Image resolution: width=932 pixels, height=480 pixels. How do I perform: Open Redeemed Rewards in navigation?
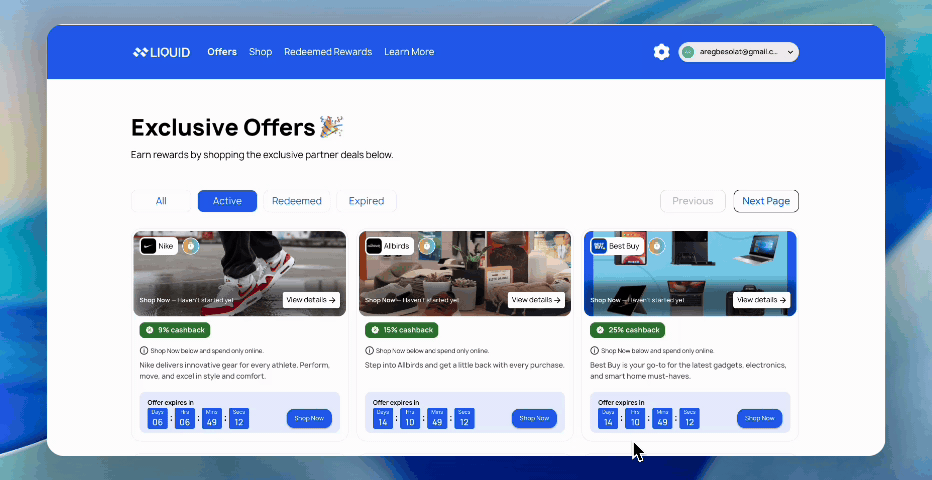click(x=328, y=52)
